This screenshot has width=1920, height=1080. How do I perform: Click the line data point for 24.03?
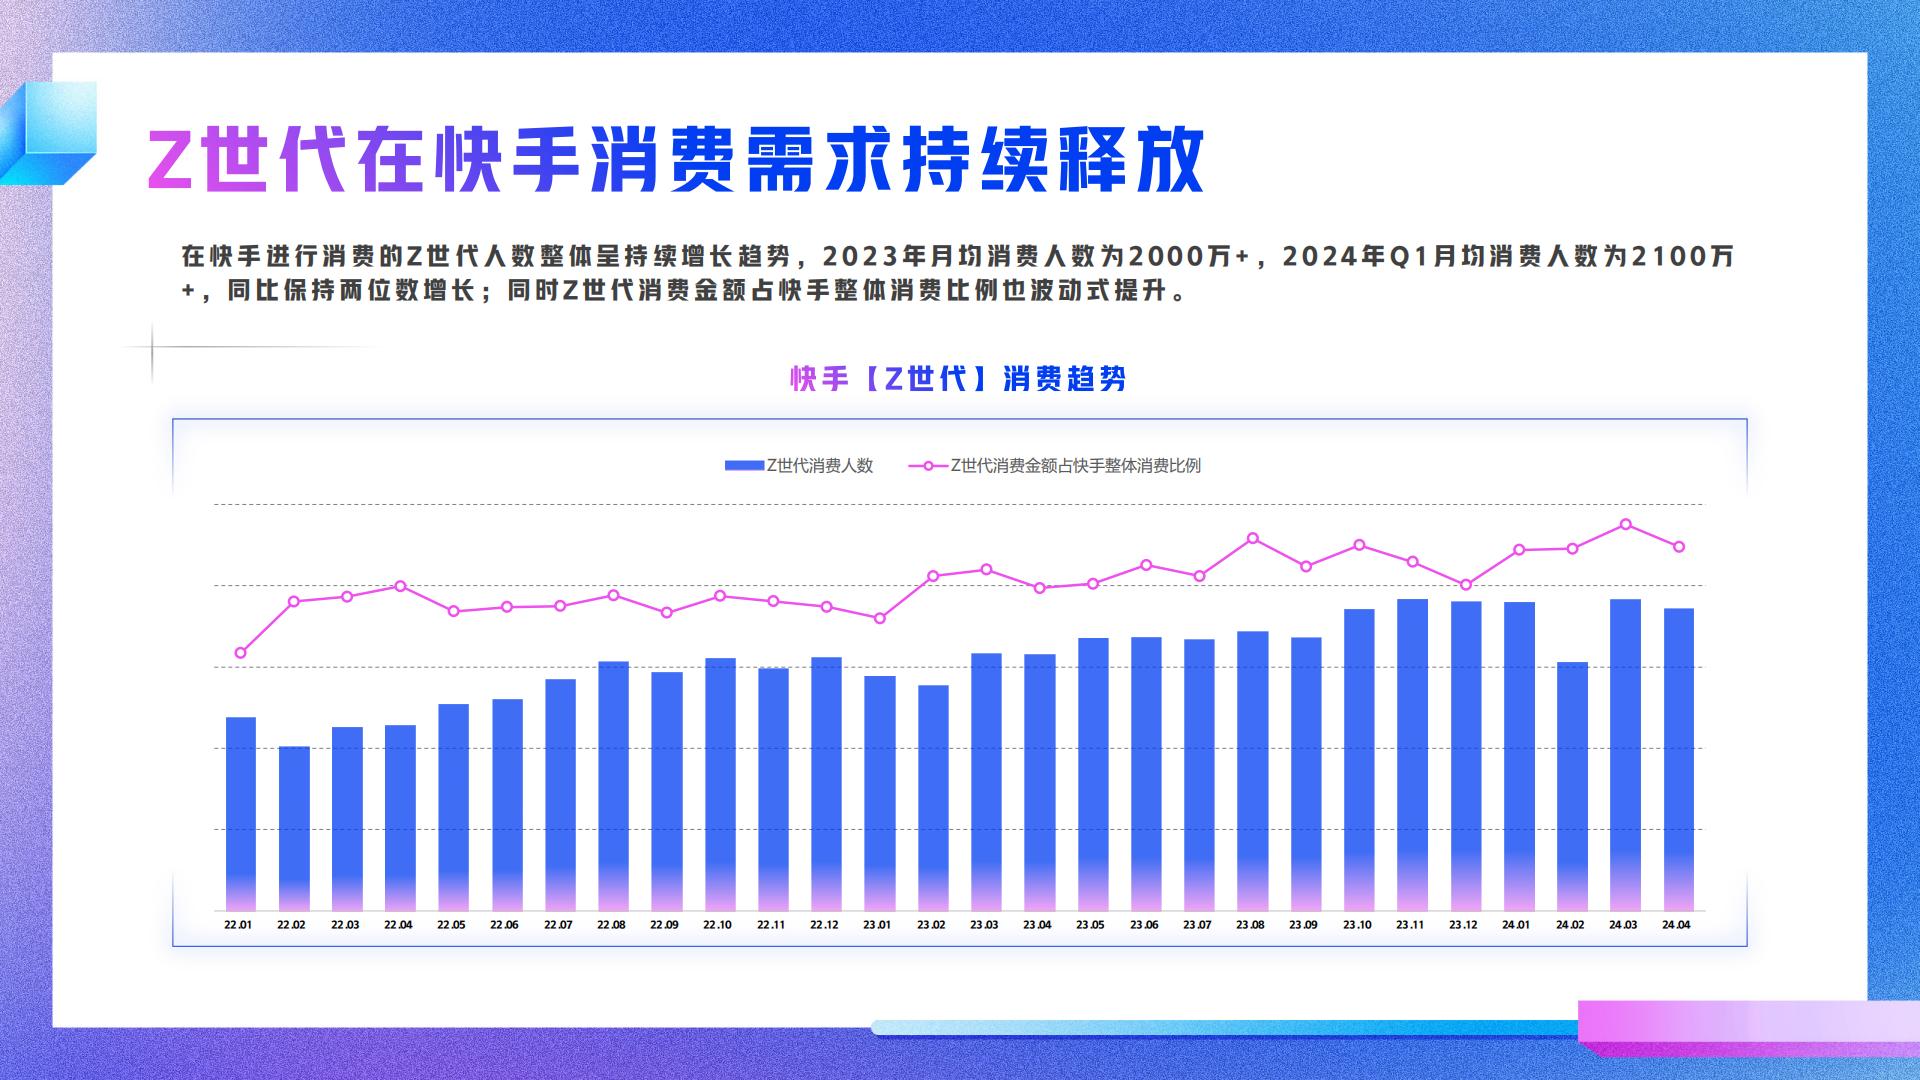[x=1626, y=524]
